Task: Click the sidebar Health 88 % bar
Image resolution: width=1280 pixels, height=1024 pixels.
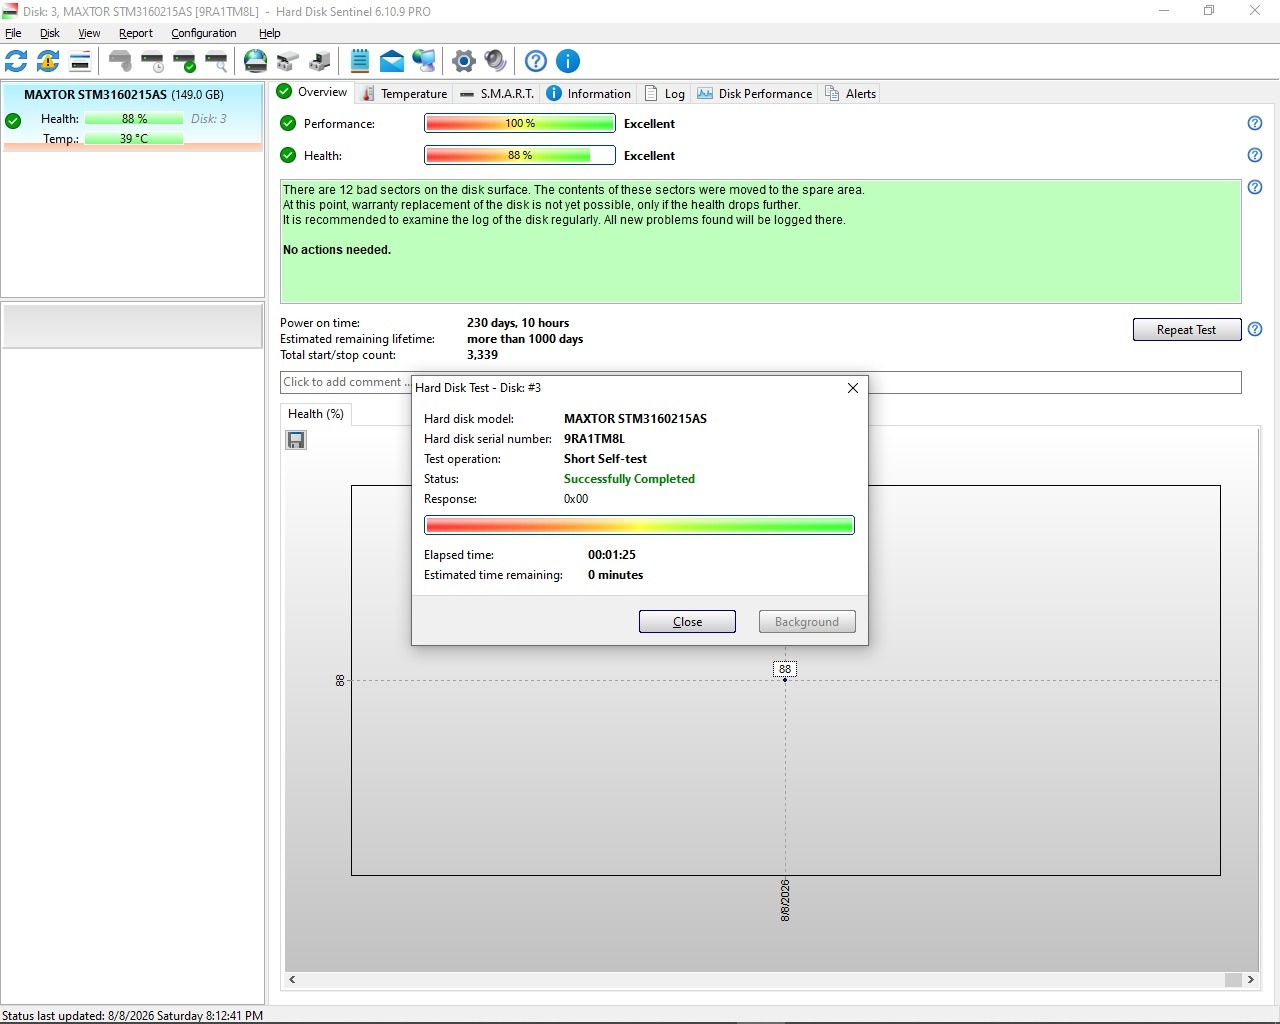Action: (x=134, y=119)
